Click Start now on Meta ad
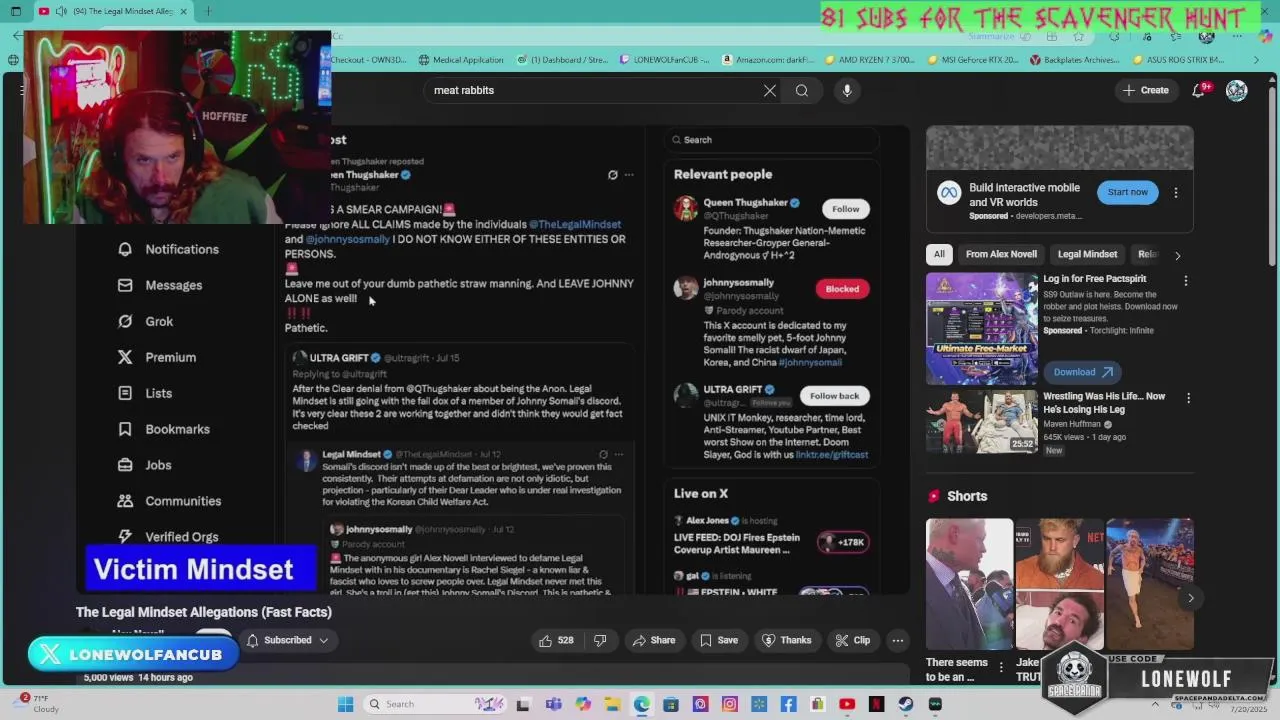The width and height of the screenshot is (1280, 720). 1127,192
